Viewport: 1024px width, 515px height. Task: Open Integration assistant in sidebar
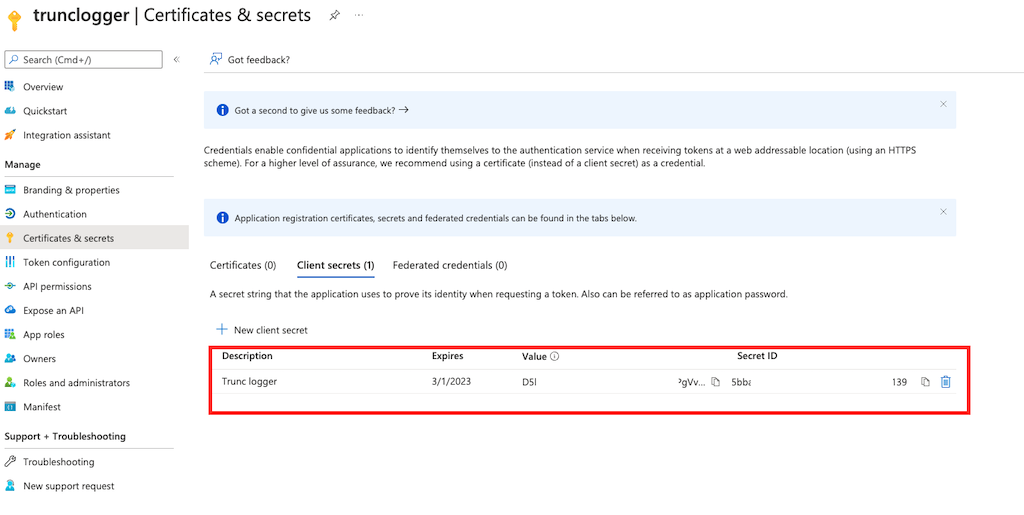click(67, 135)
